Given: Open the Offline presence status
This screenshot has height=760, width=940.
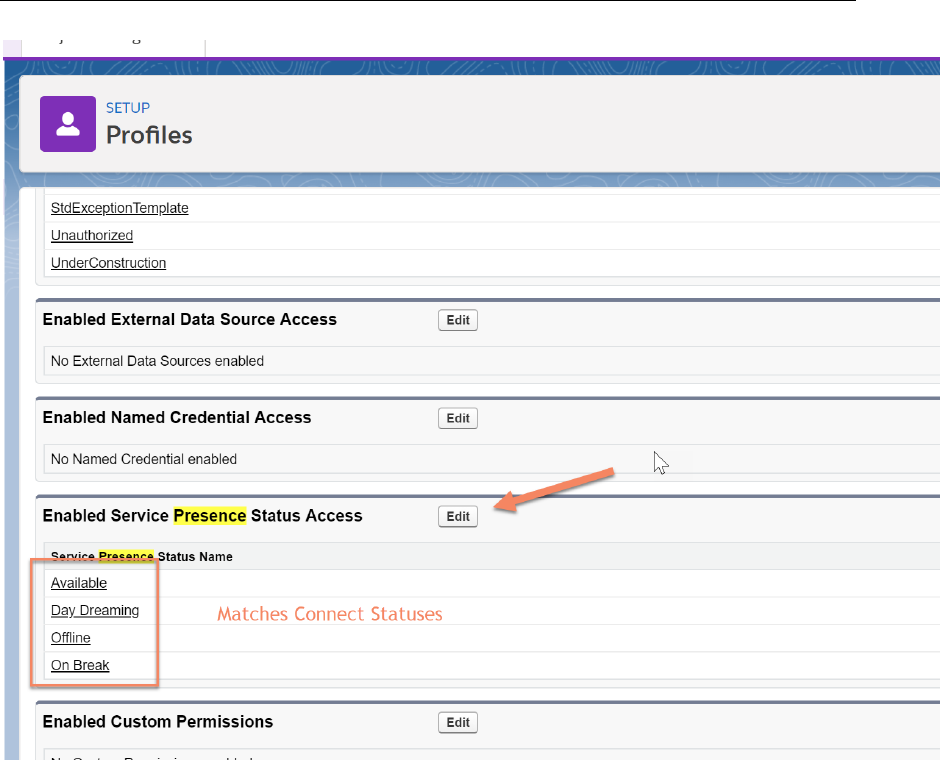Looking at the screenshot, I should (x=71, y=638).
